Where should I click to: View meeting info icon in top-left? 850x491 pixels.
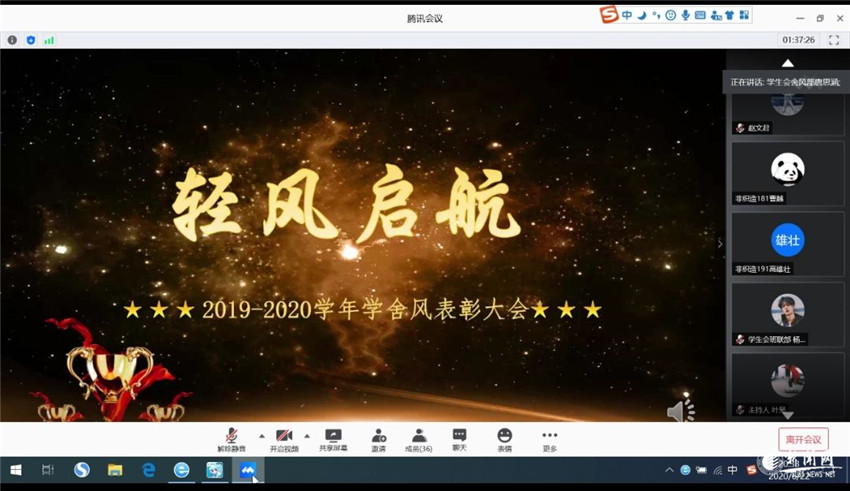click(12, 40)
